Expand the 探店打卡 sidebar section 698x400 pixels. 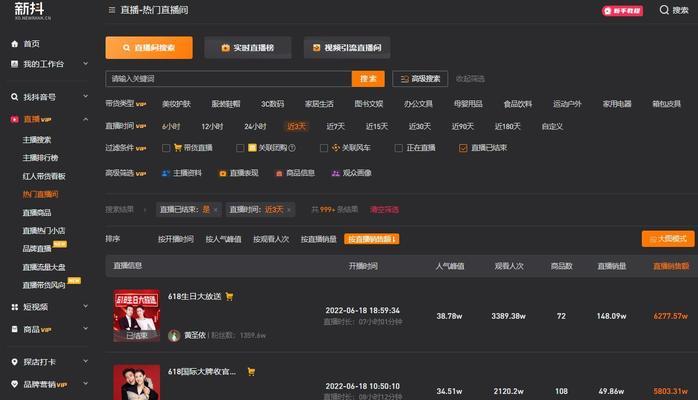[85, 361]
